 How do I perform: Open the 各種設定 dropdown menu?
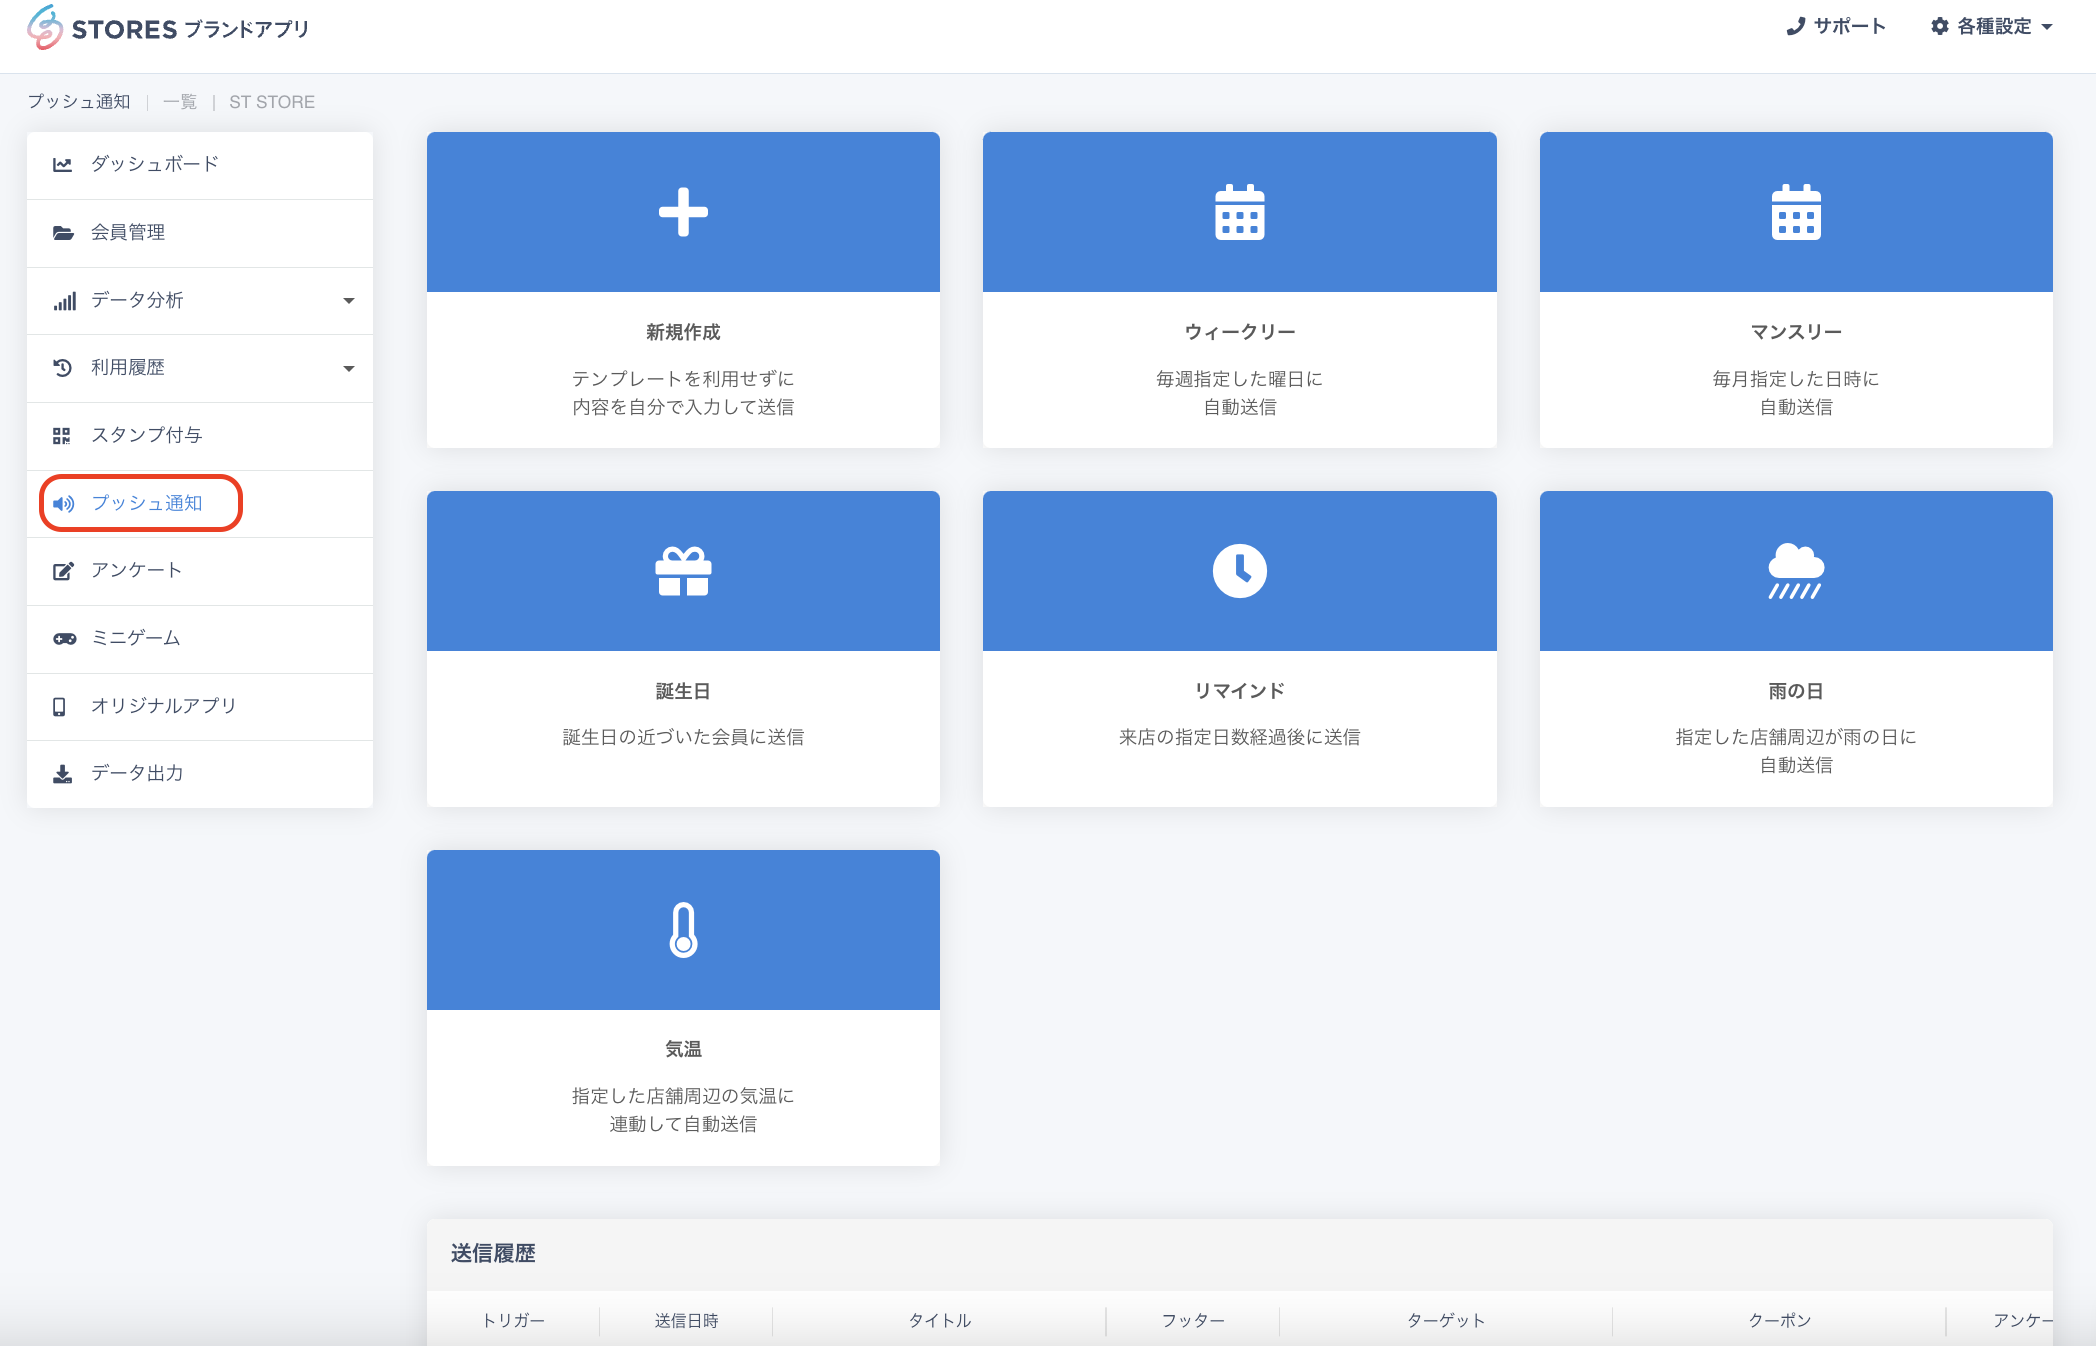click(x=1992, y=27)
